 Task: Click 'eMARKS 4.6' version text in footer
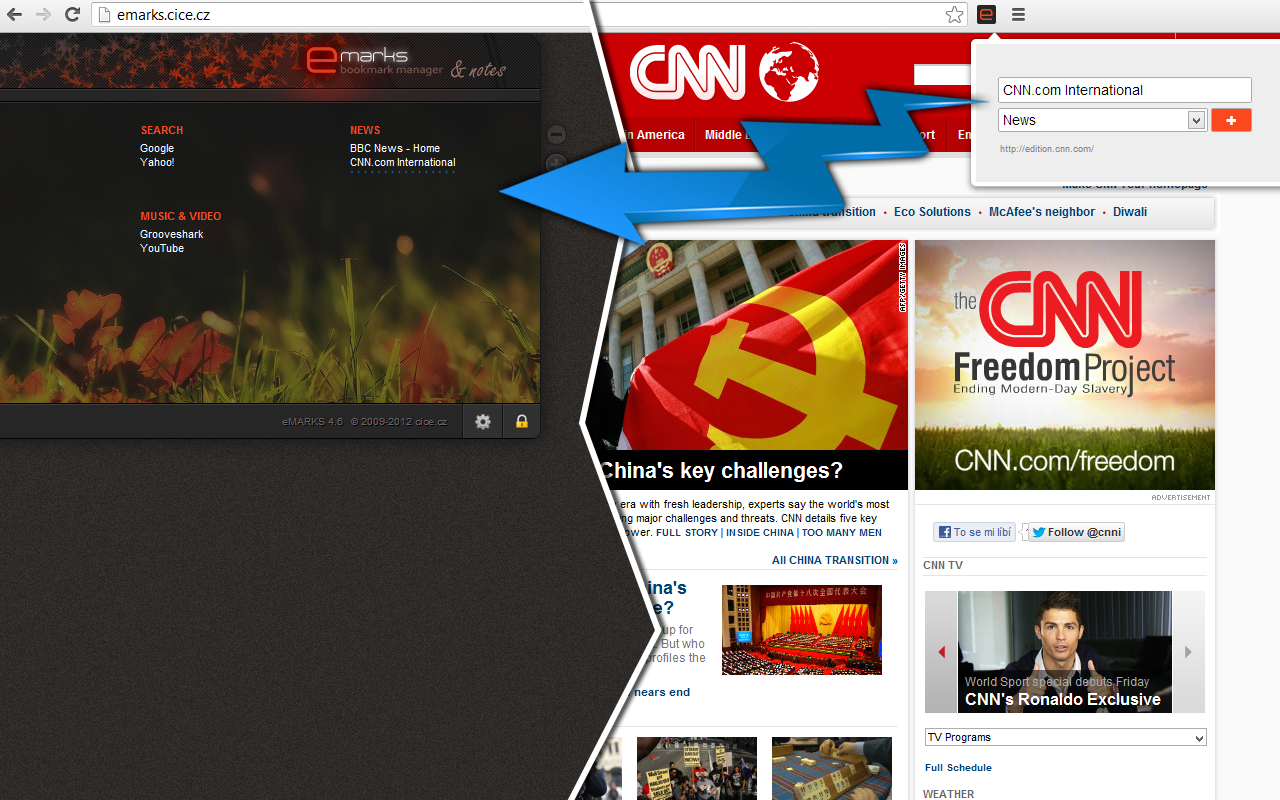coord(312,422)
